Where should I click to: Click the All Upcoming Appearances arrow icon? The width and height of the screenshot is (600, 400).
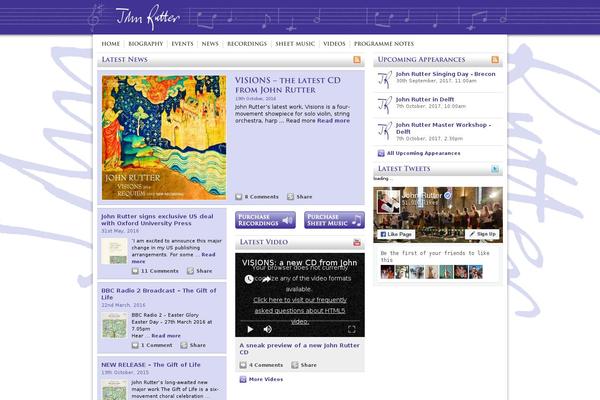381,153
